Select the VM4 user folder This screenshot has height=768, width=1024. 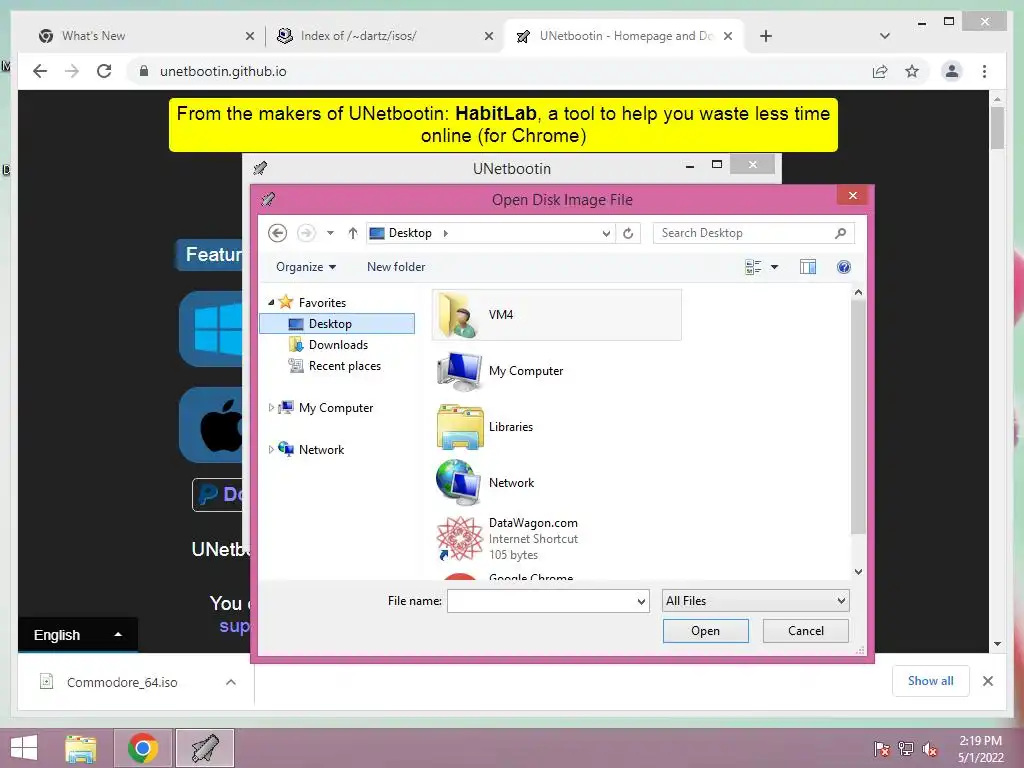coord(556,315)
